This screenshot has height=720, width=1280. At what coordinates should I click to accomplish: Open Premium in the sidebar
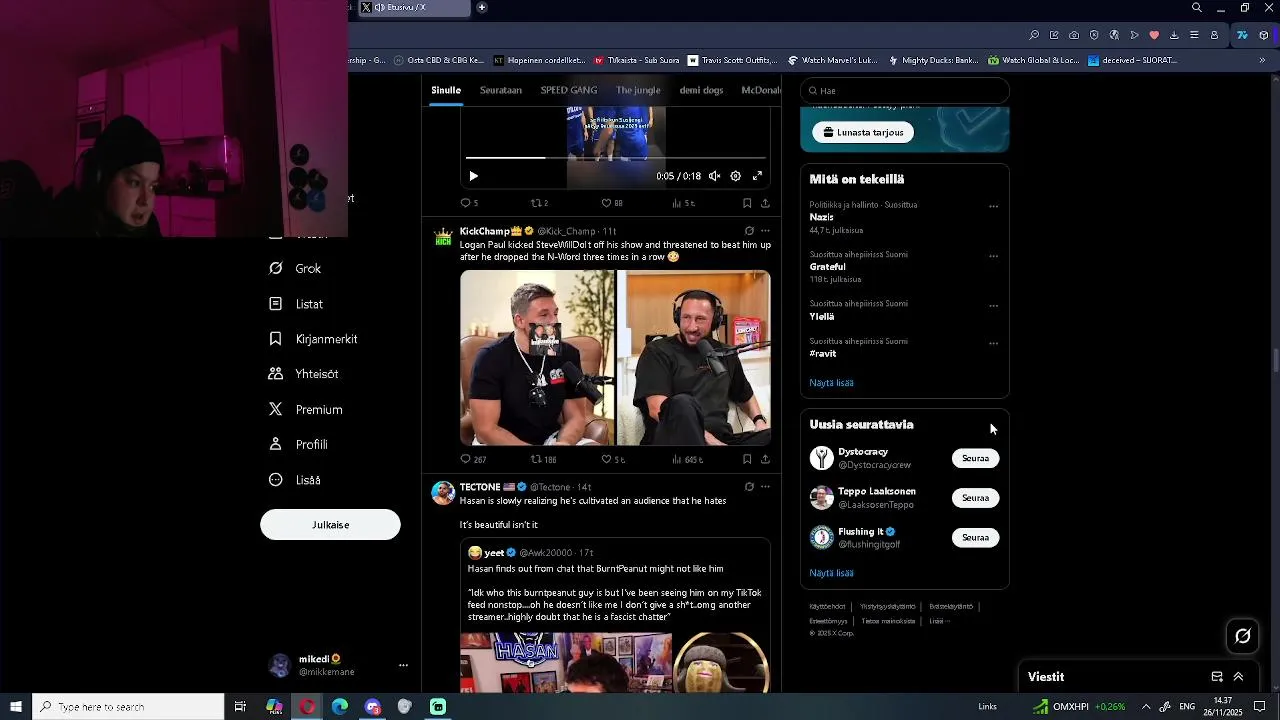tap(306, 410)
